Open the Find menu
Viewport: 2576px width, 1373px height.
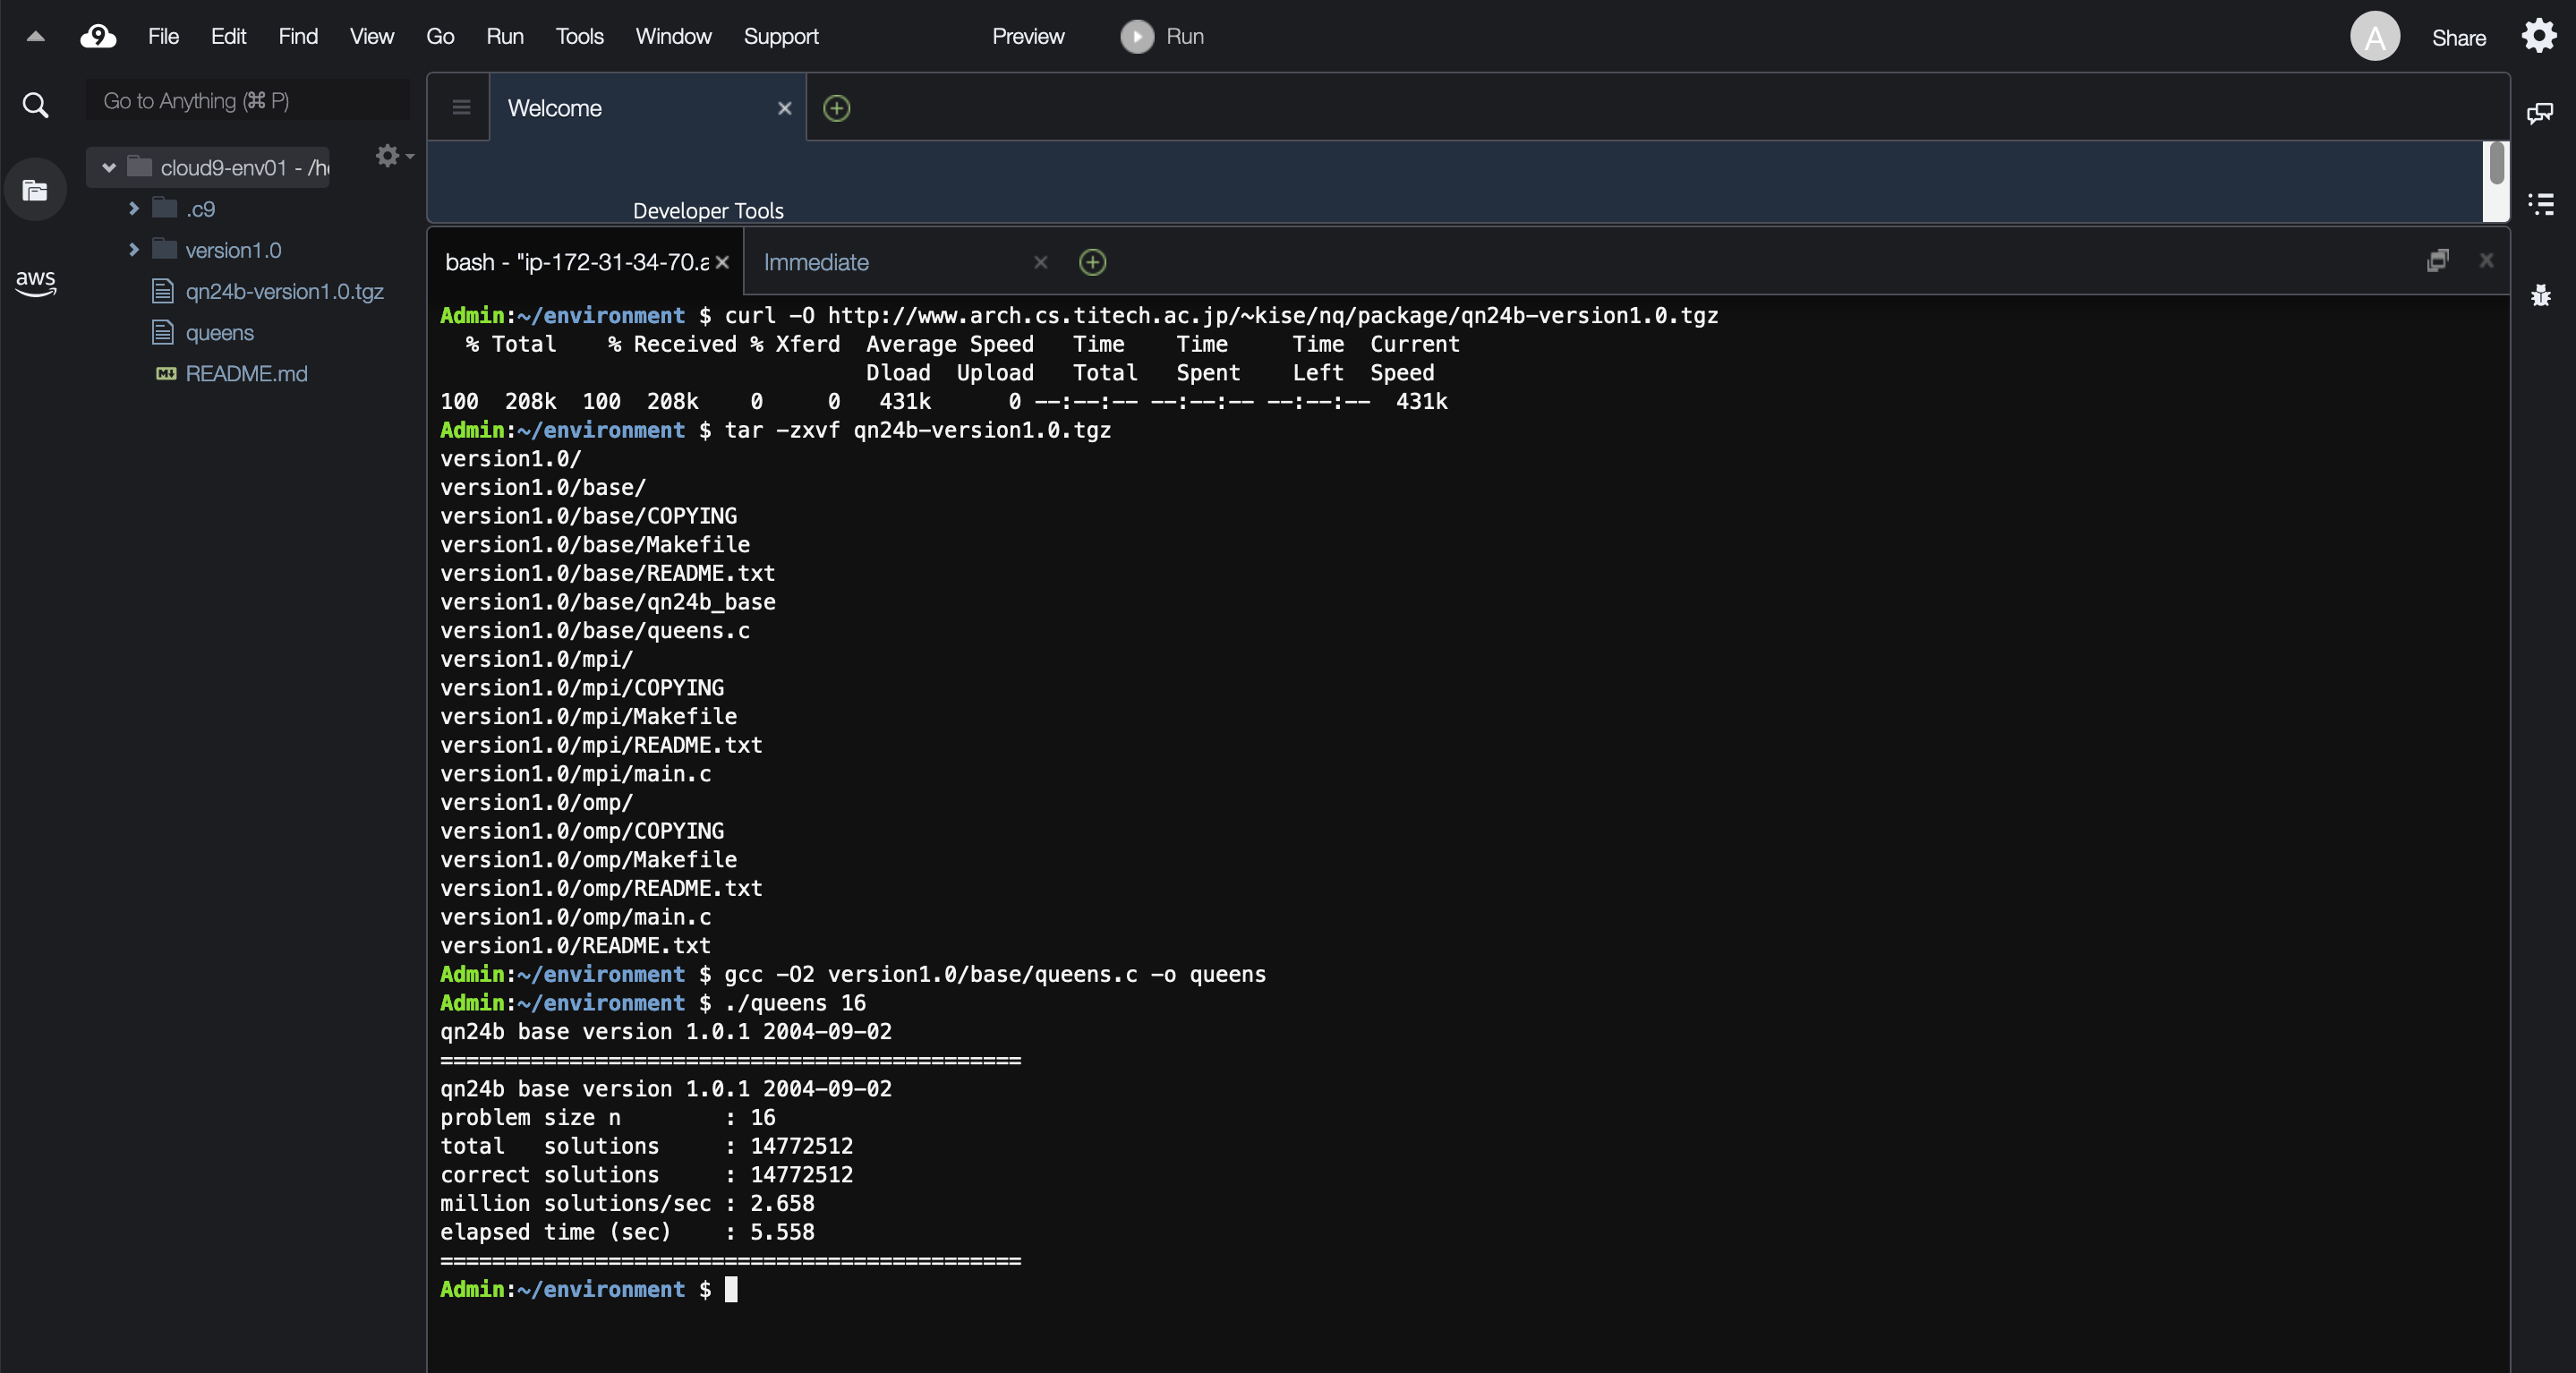tap(298, 37)
